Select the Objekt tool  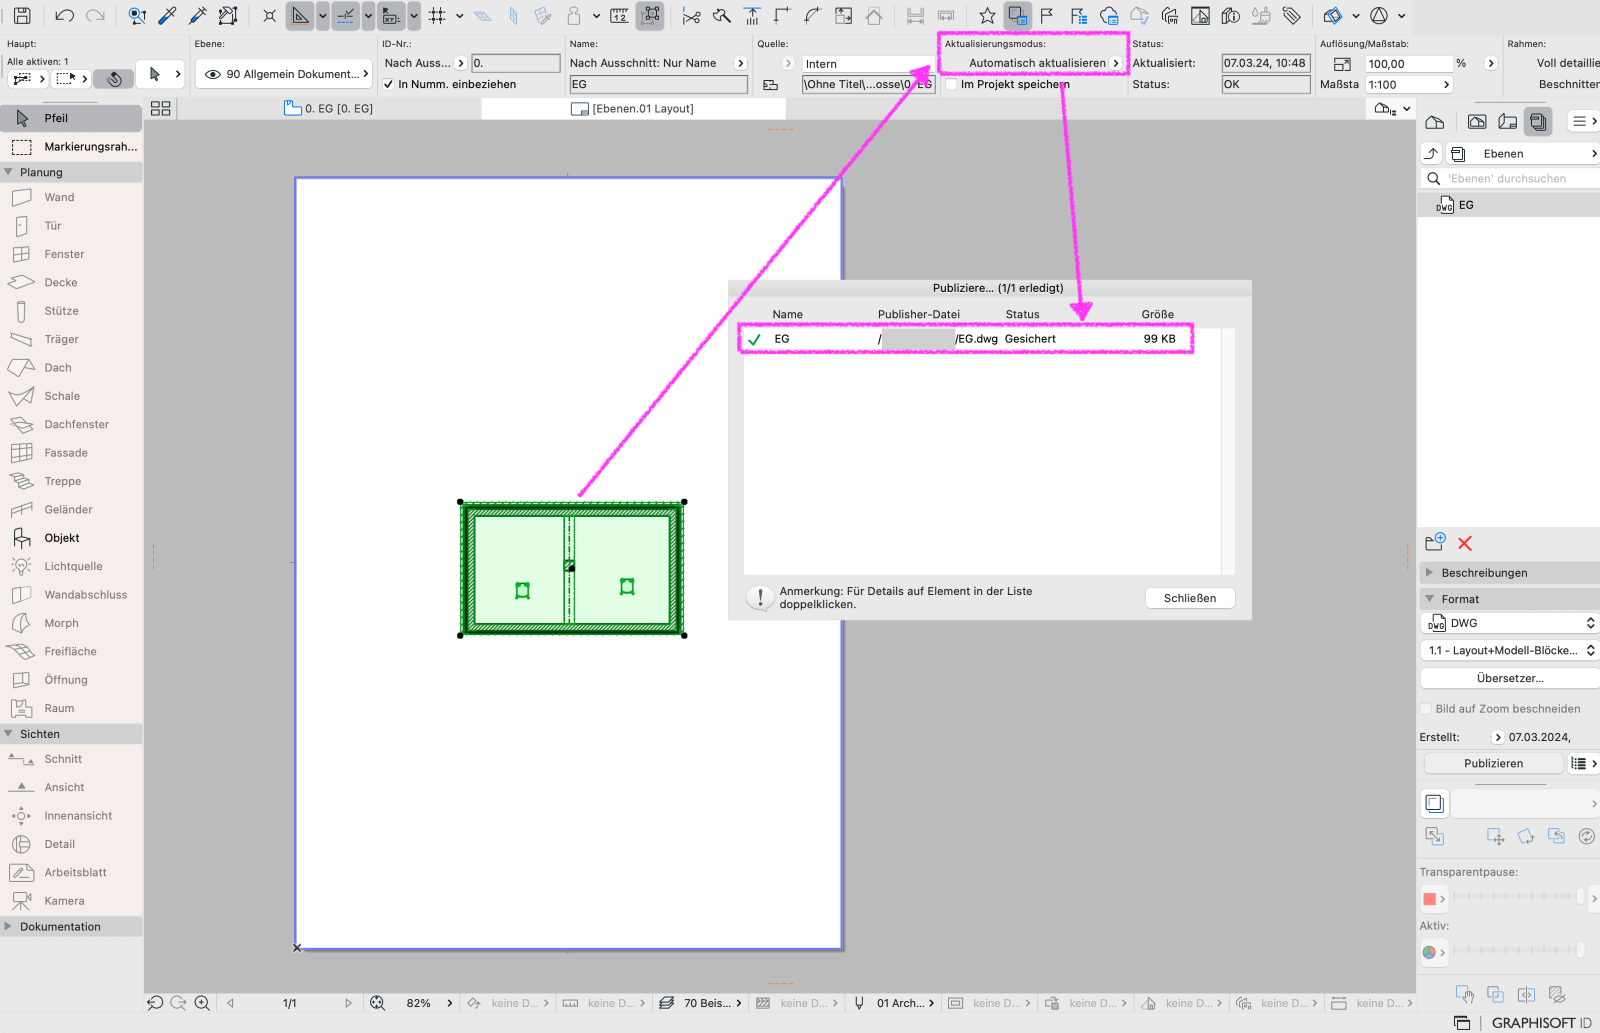(x=62, y=538)
